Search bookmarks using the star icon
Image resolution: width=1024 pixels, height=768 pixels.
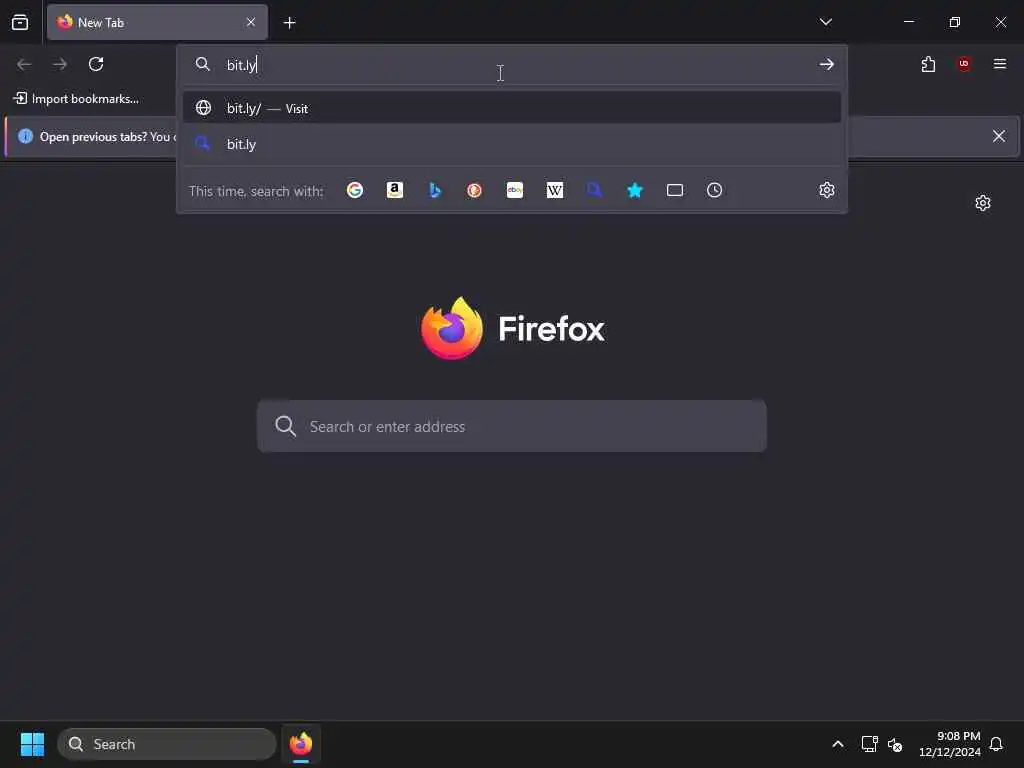pos(635,190)
